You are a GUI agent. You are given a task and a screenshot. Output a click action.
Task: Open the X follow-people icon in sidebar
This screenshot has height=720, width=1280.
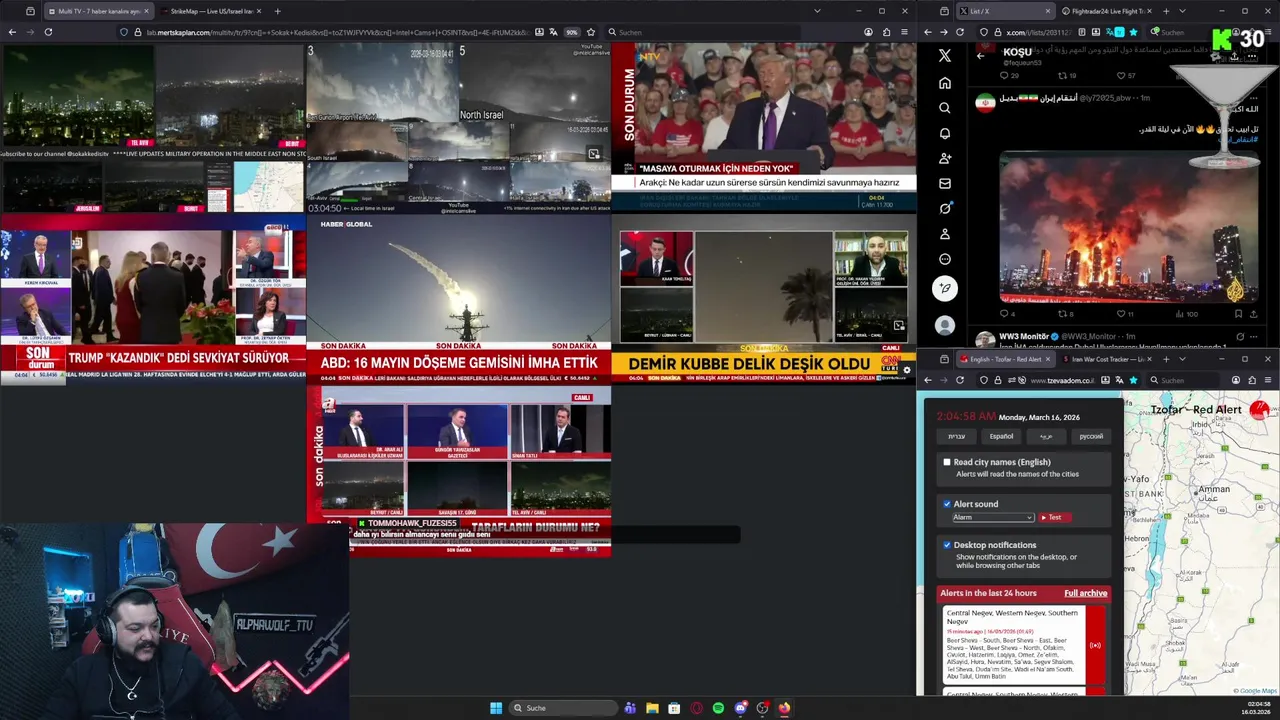945,158
